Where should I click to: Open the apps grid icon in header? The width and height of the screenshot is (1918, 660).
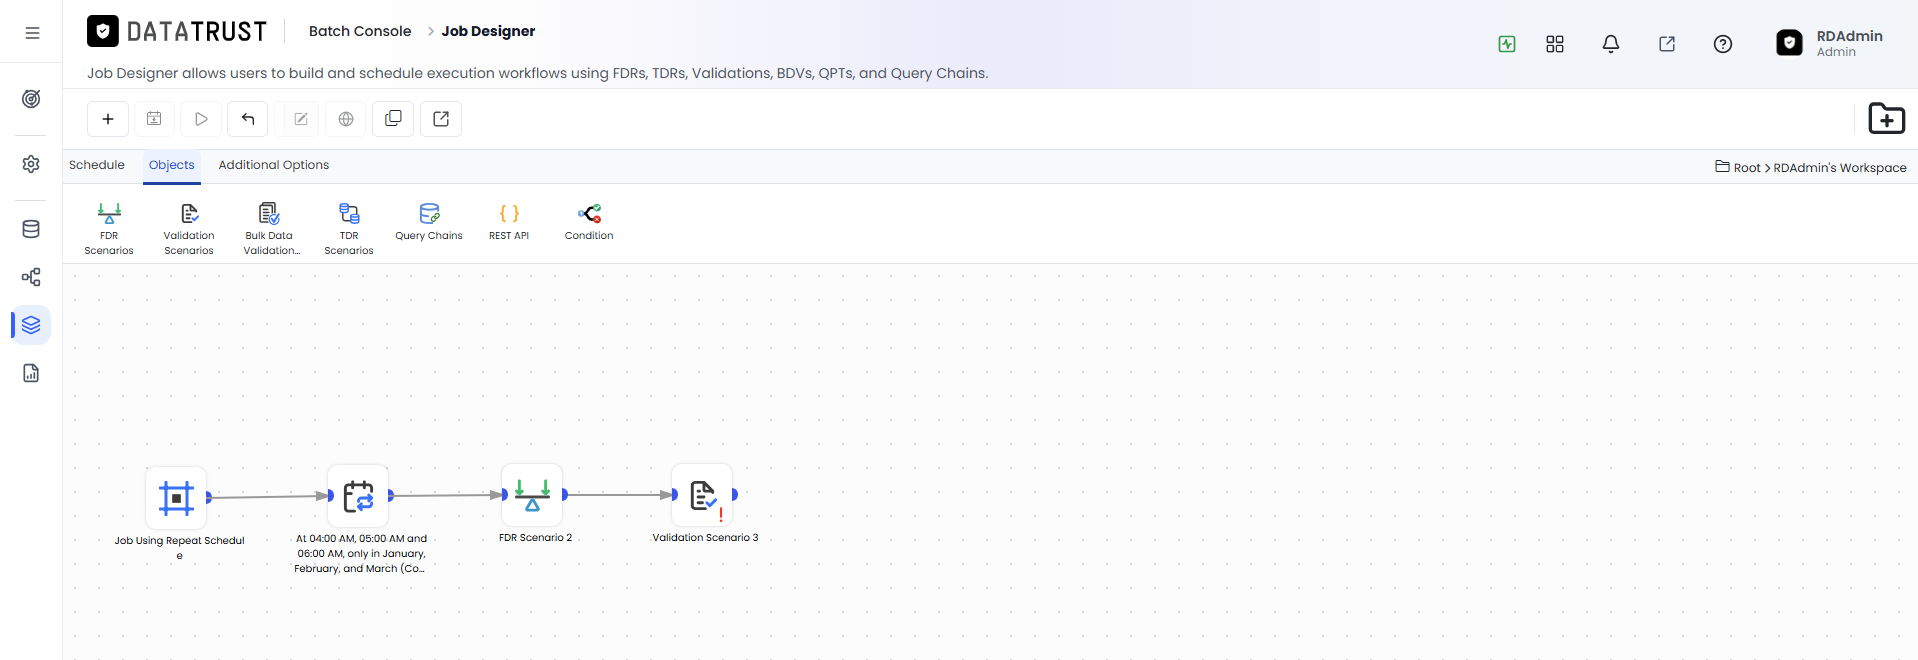(1555, 44)
